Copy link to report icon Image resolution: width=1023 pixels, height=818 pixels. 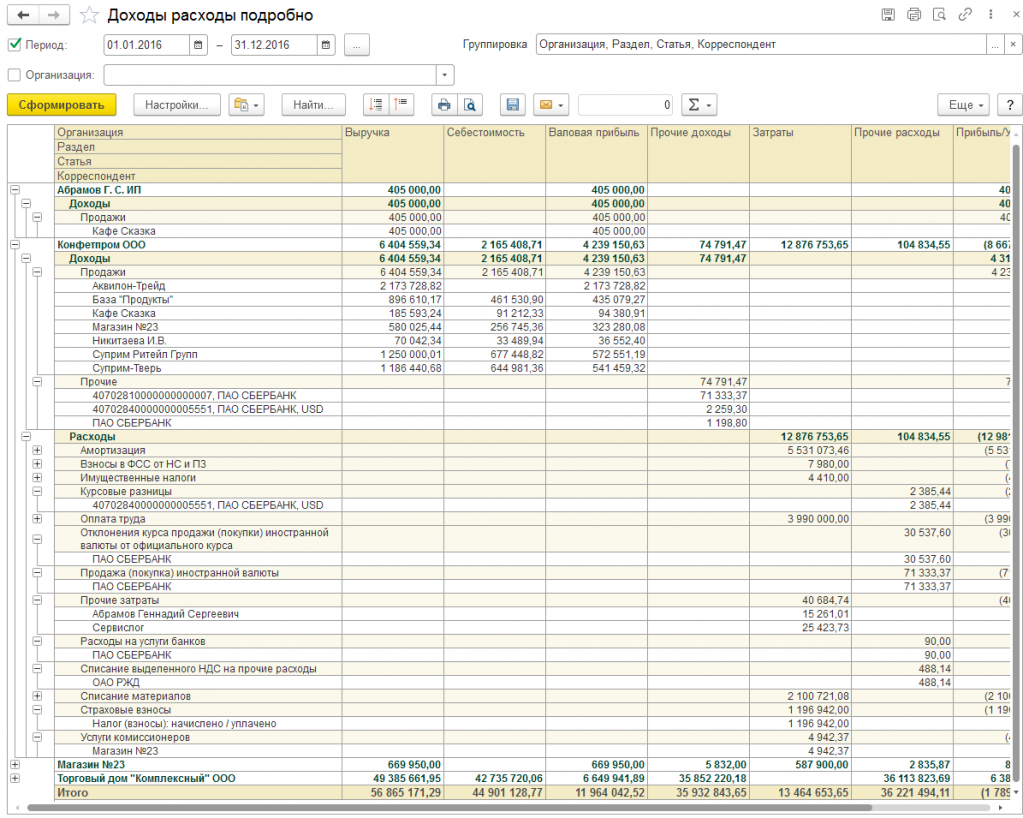[x=965, y=14]
